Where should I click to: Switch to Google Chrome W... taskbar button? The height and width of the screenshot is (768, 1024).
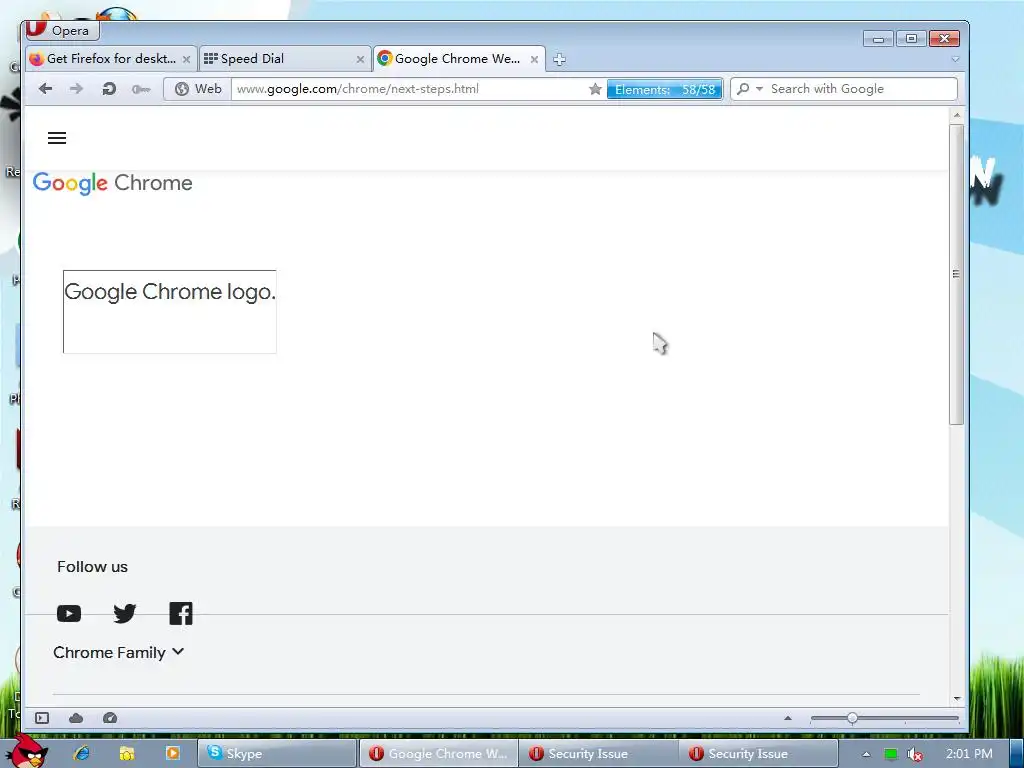[439, 754]
